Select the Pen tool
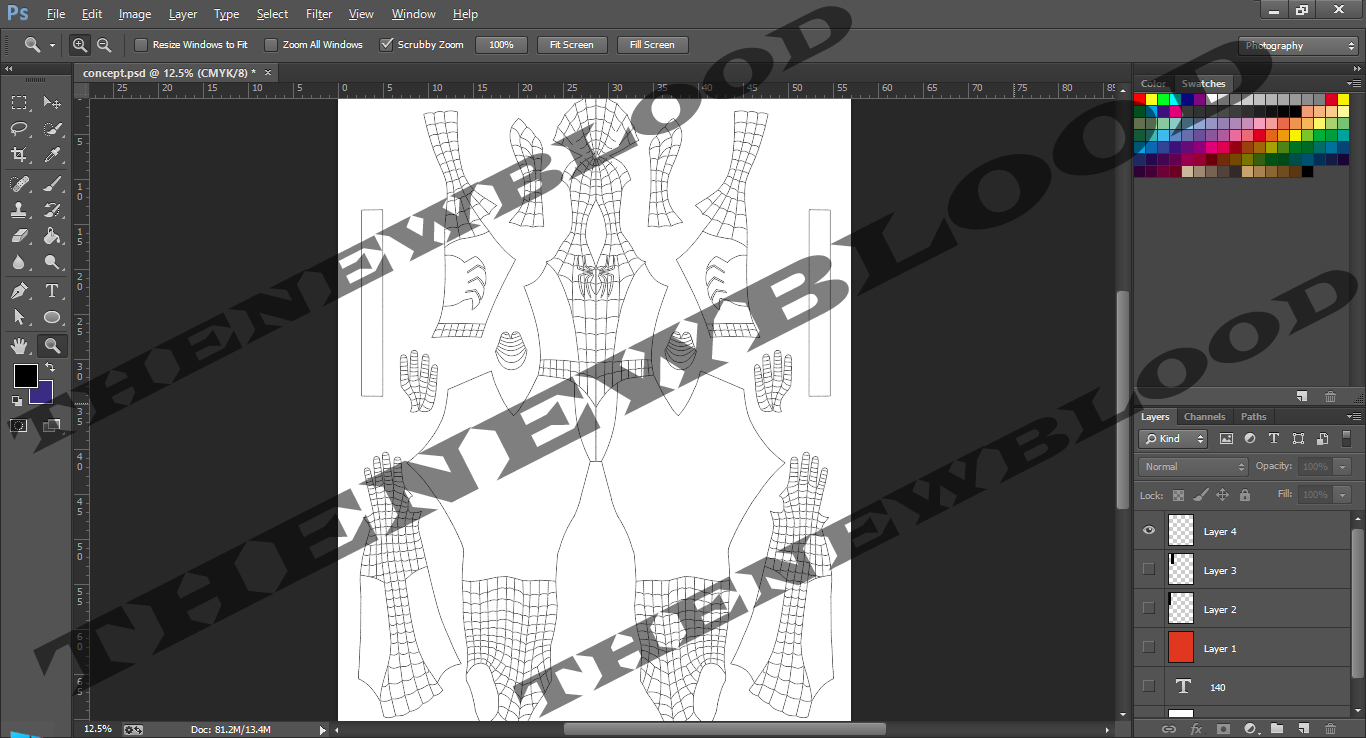Screen dimensions: 1366x738 click(x=19, y=291)
